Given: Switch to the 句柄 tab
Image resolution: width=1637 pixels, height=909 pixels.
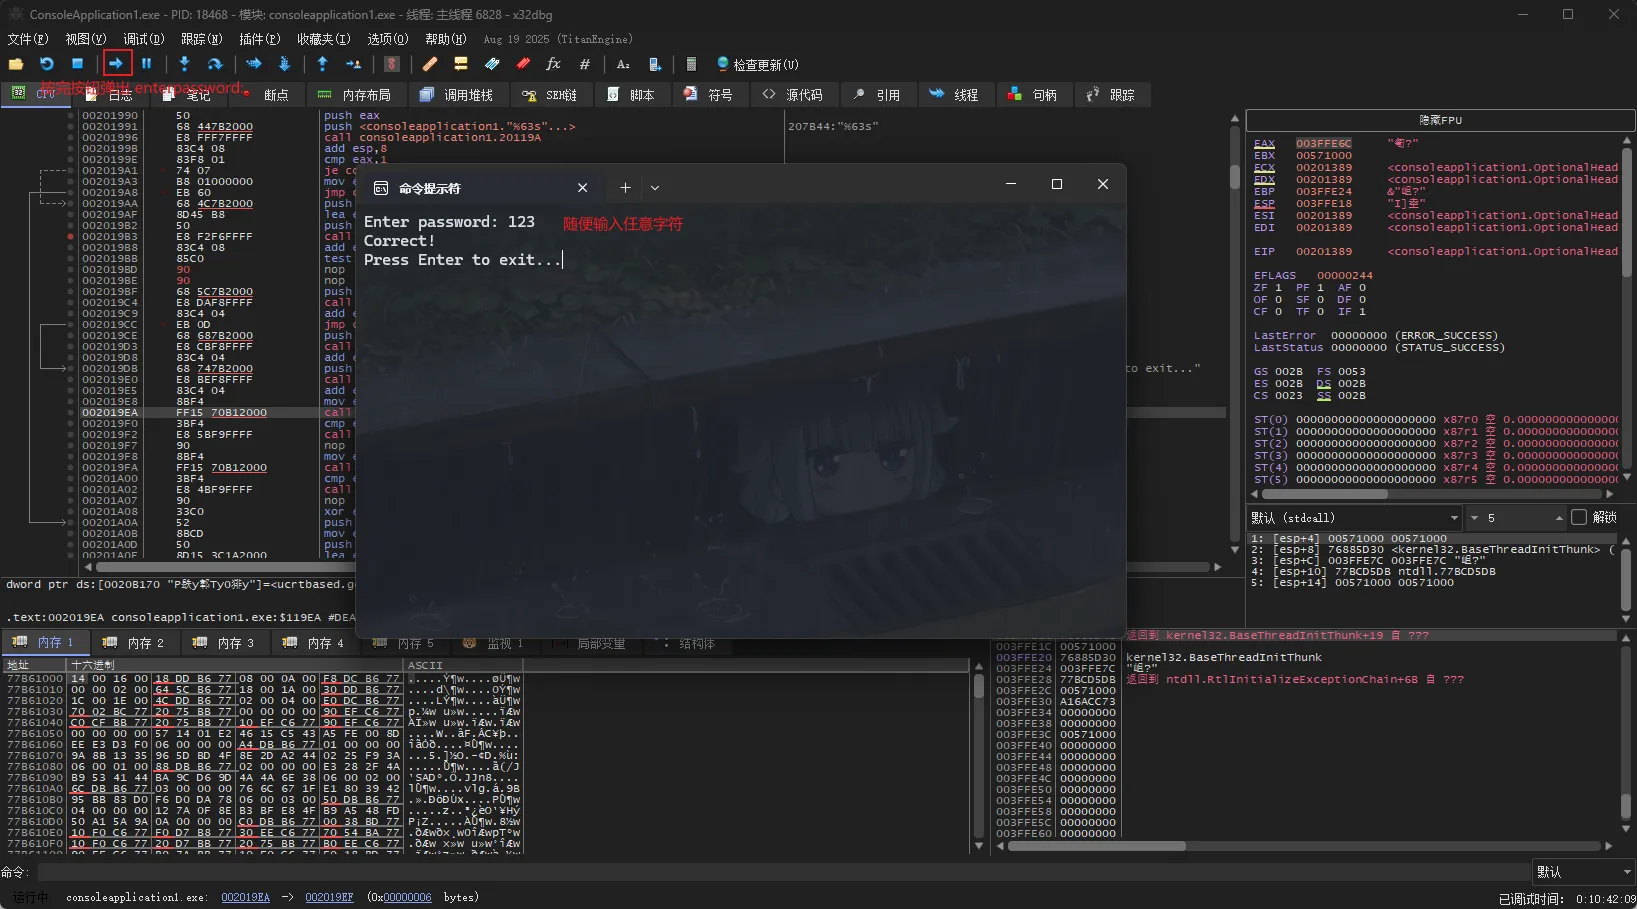Looking at the screenshot, I should coord(1033,95).
